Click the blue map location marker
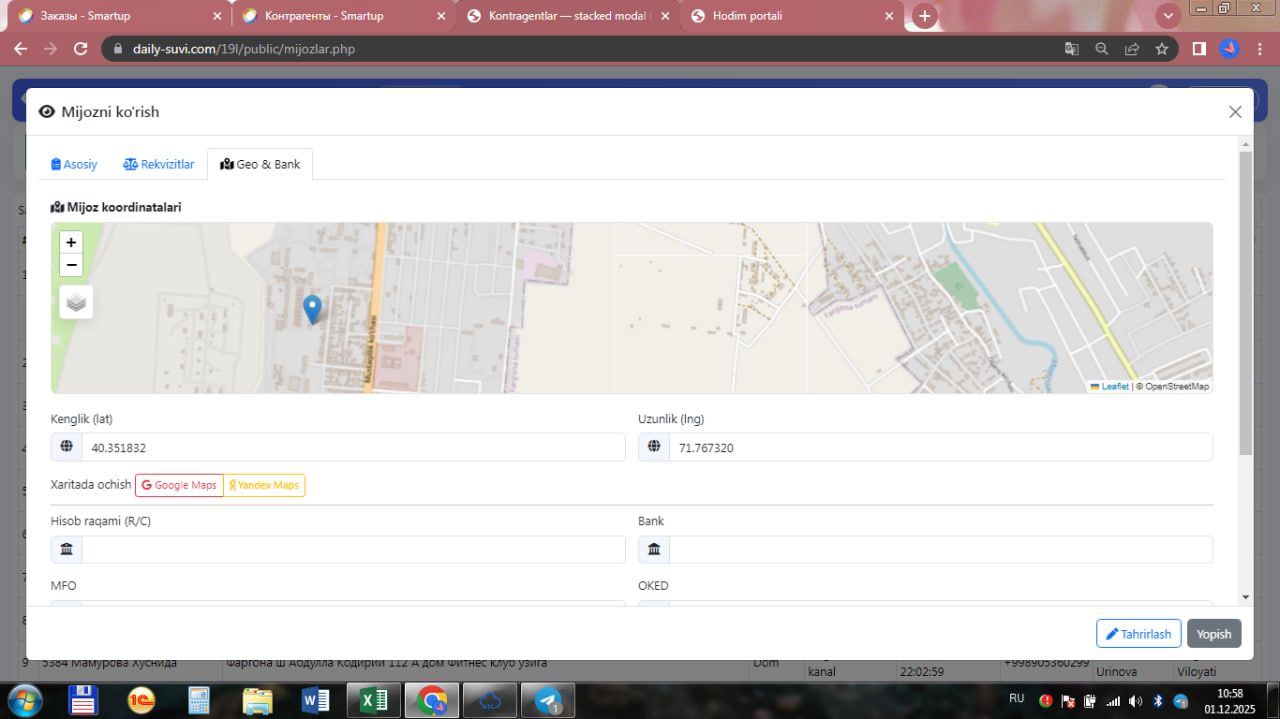This screenshot has height=719, width=1280. (x=312, y=309)
